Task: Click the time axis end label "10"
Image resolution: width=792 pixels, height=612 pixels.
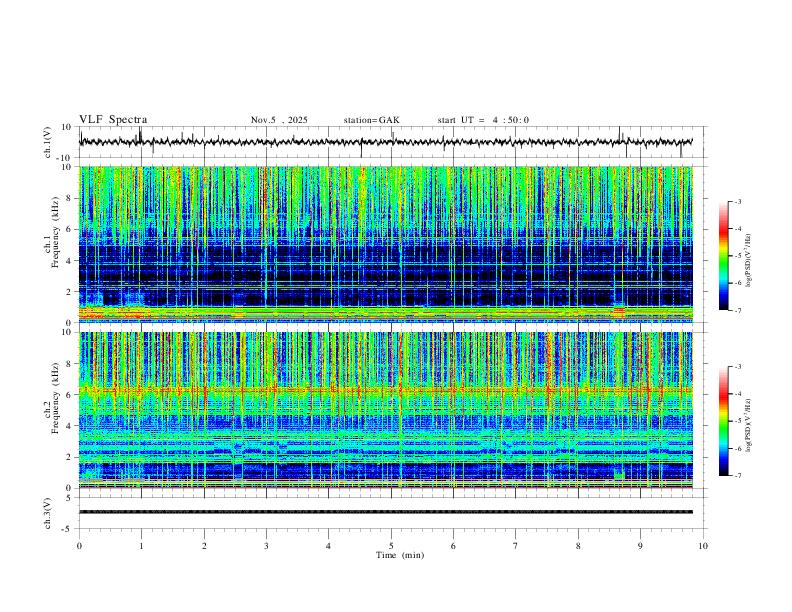Action: (x=703, y=546)
